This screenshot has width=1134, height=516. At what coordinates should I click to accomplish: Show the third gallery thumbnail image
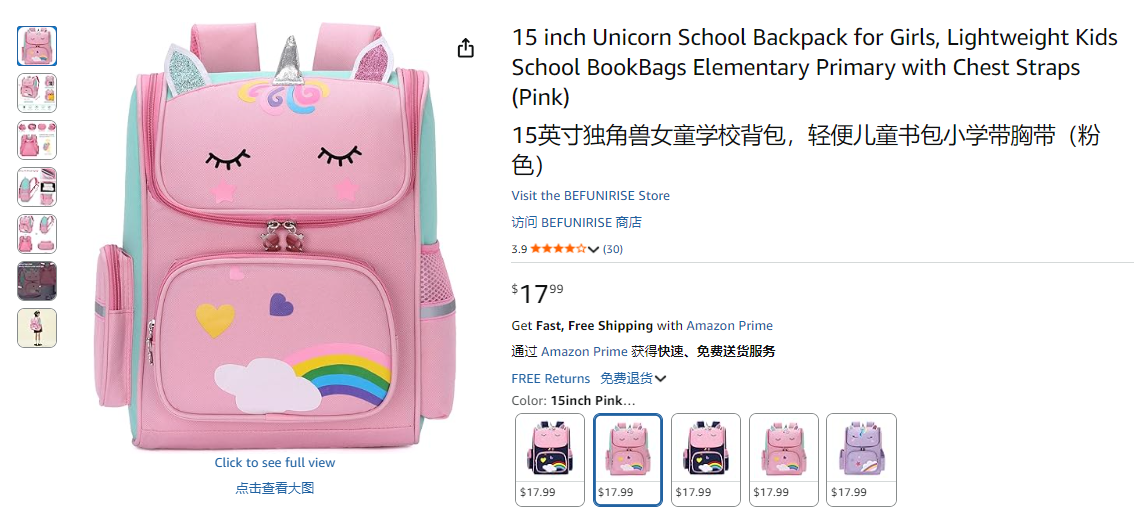pos(37,140)
